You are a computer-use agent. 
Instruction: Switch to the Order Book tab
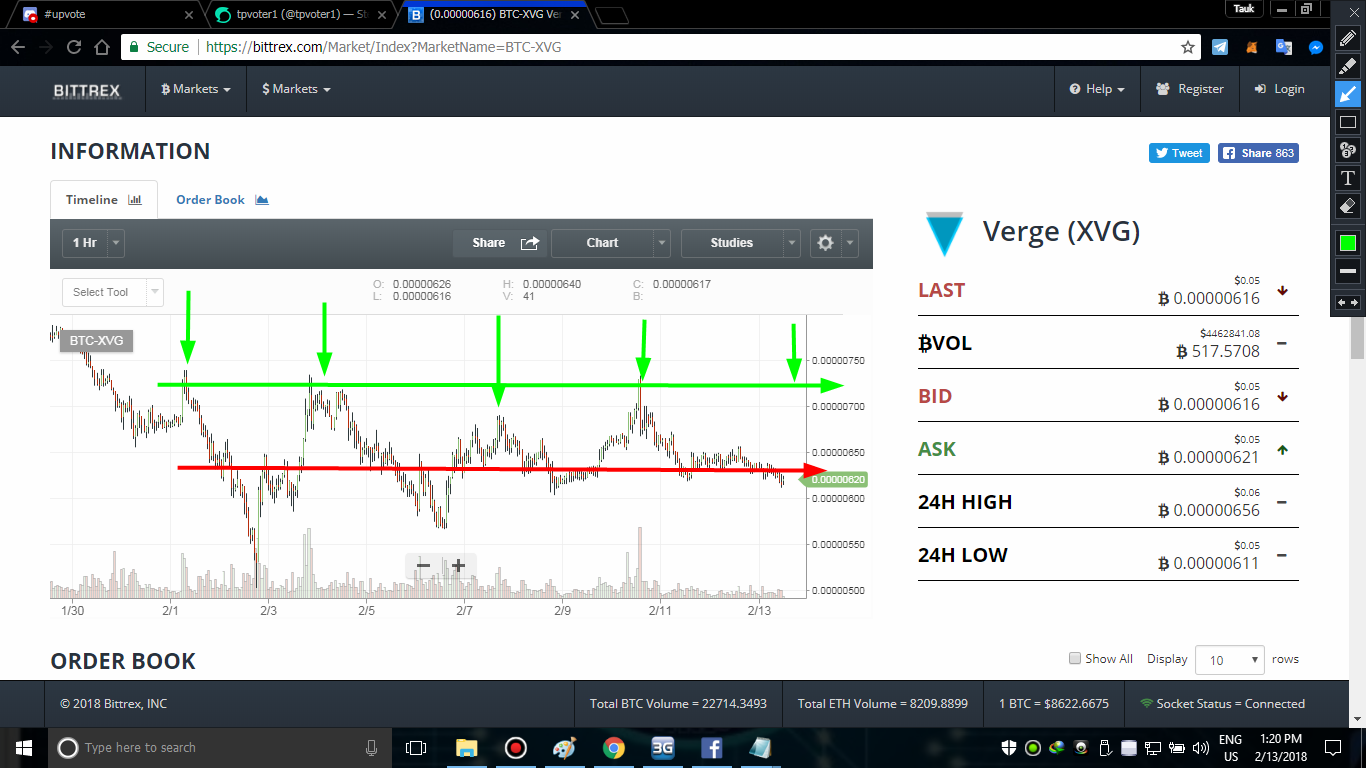222,200
